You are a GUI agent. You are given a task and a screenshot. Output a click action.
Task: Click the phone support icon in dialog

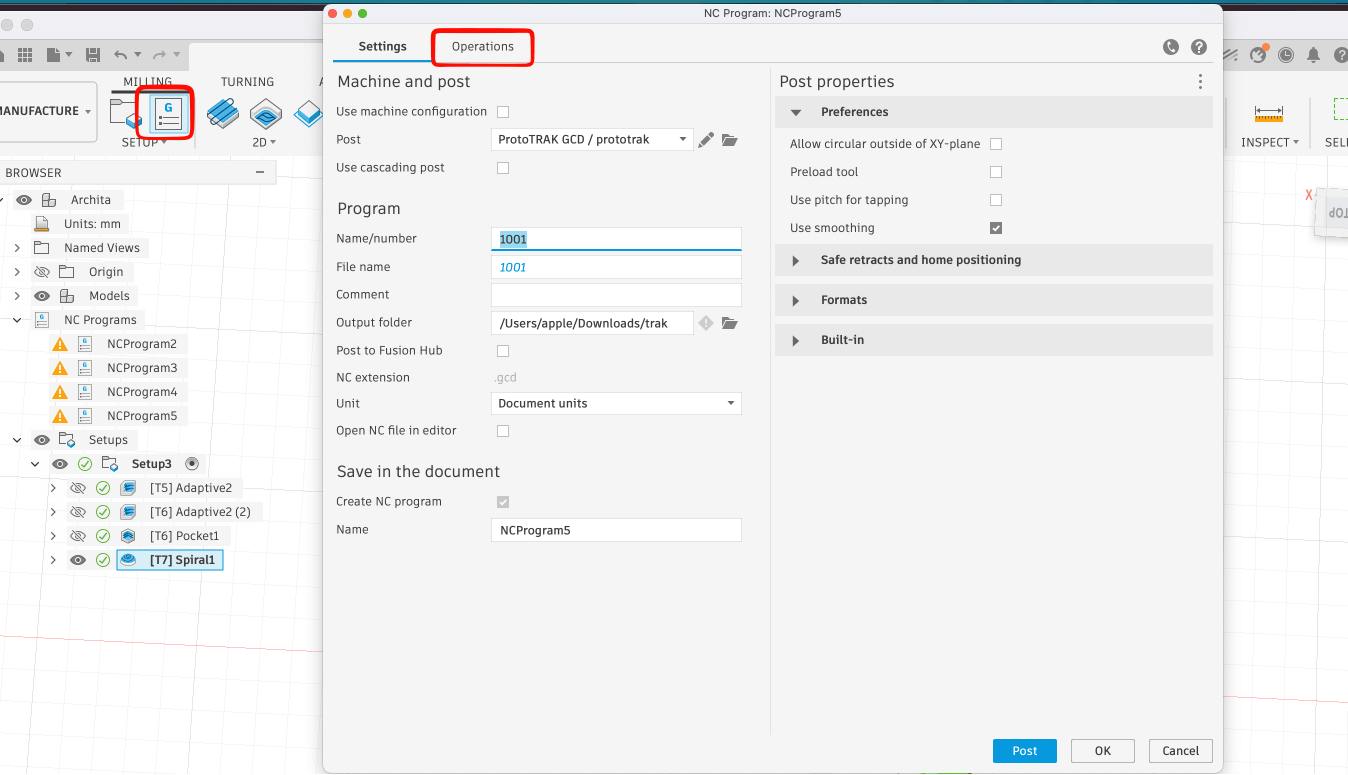click(x=1171, y=47)
